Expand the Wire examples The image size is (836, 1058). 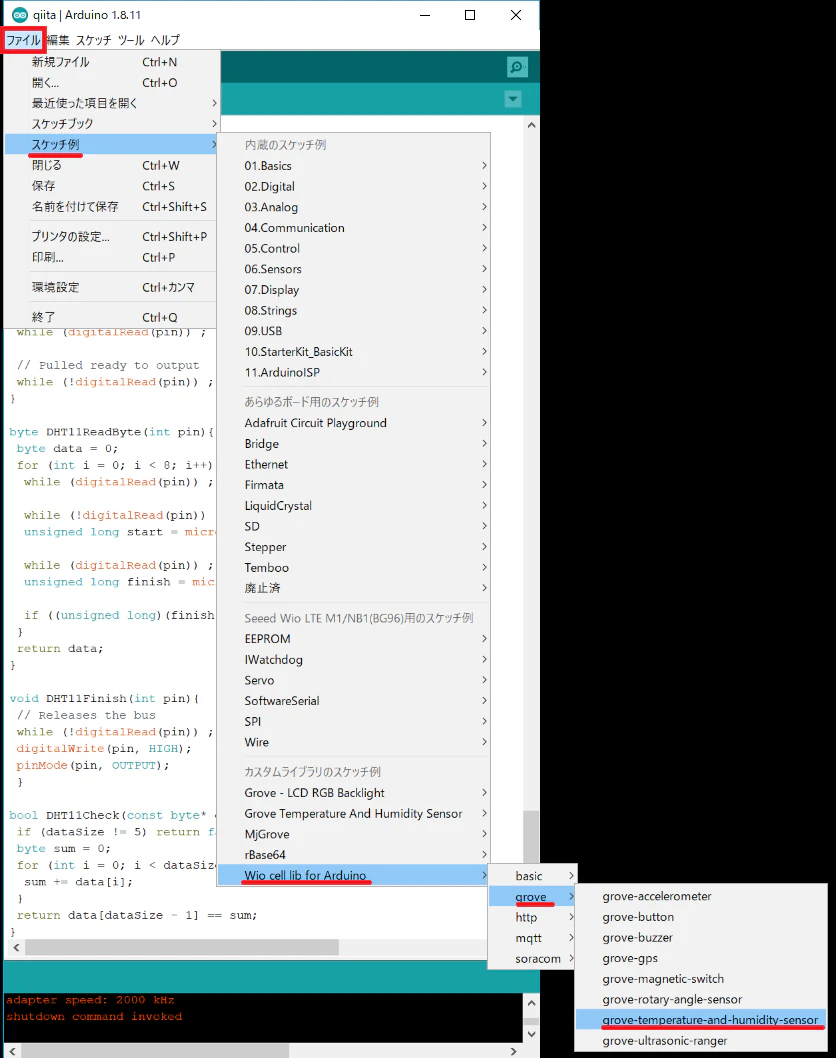point(354,742)
